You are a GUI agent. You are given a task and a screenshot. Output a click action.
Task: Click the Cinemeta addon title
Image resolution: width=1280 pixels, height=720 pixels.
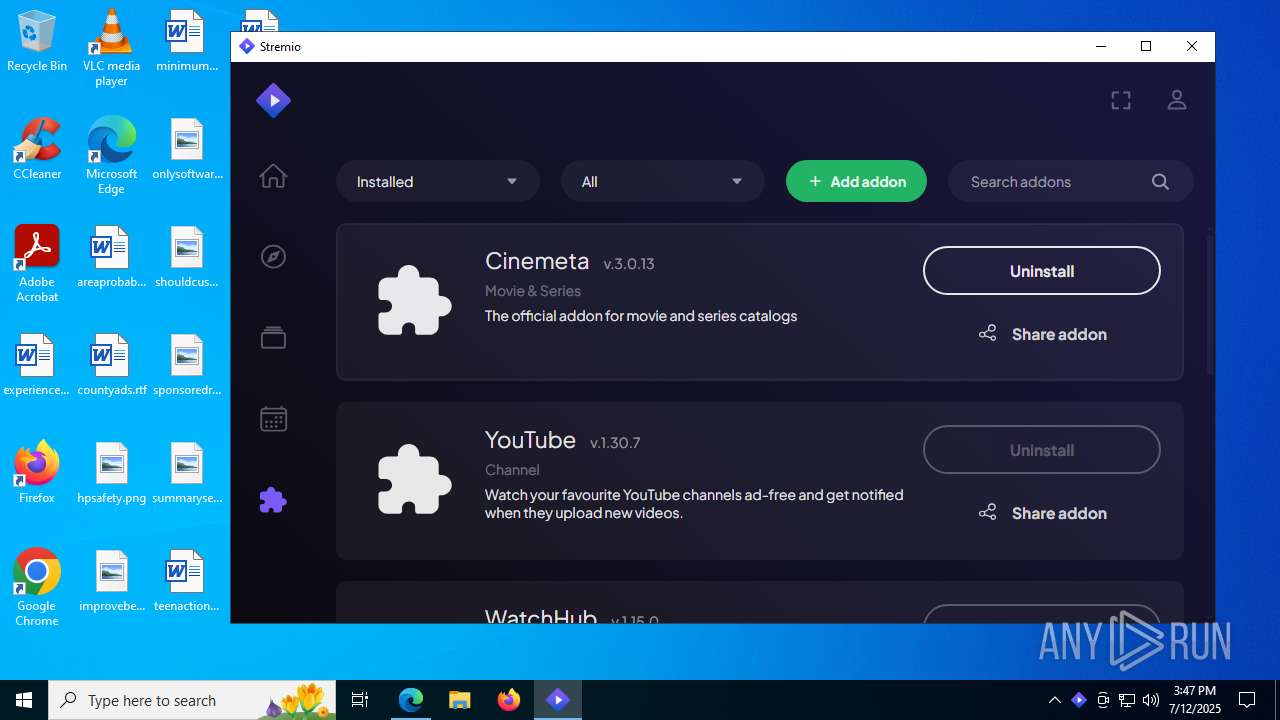(x=537, y=261)
